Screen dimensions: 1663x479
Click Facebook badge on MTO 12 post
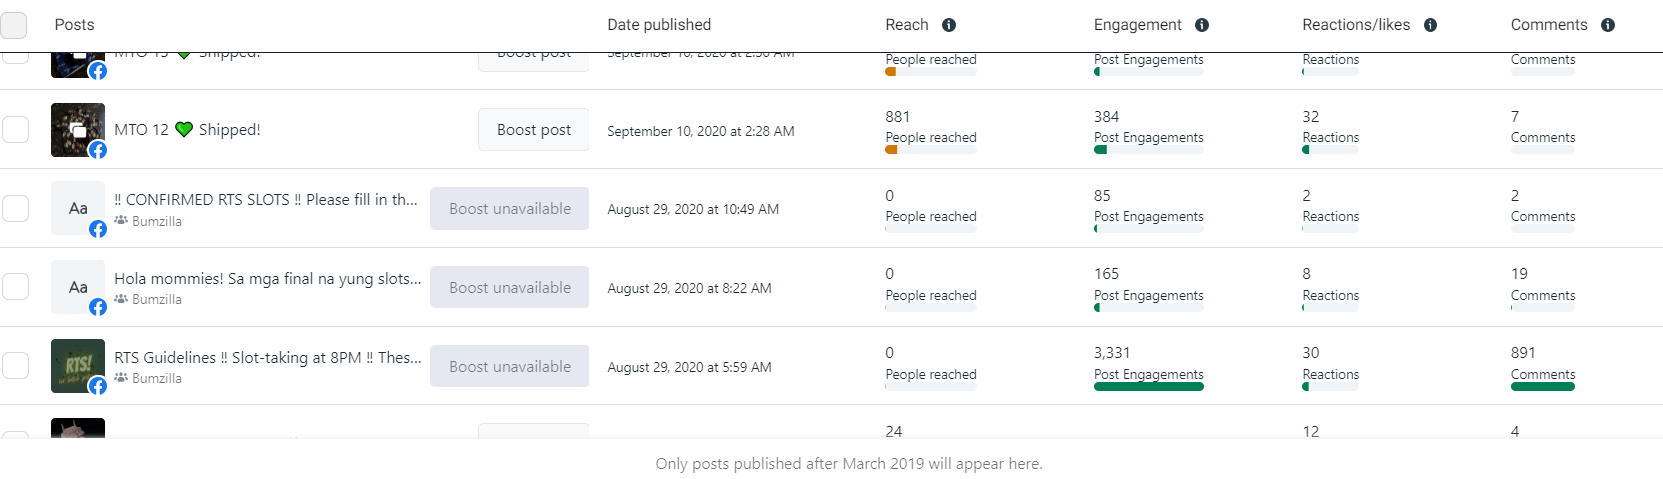point(98,150)
